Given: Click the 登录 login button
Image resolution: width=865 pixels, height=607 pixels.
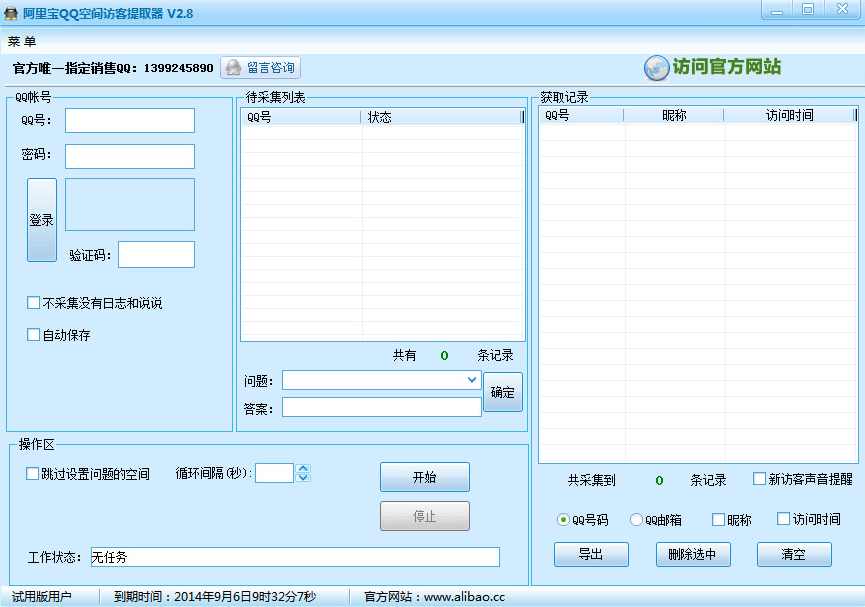Looking at the screenshot, I should [x=41, y=219].
